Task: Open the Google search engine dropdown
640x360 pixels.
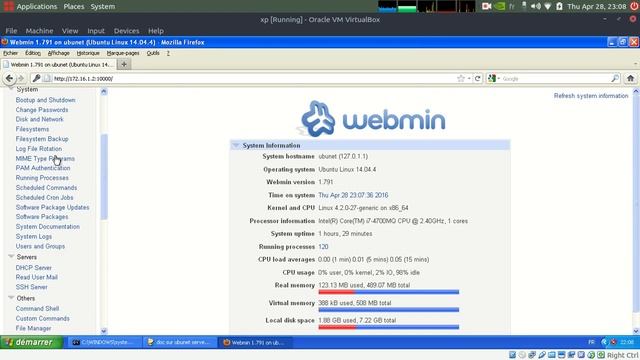Action: coord(494,78)
